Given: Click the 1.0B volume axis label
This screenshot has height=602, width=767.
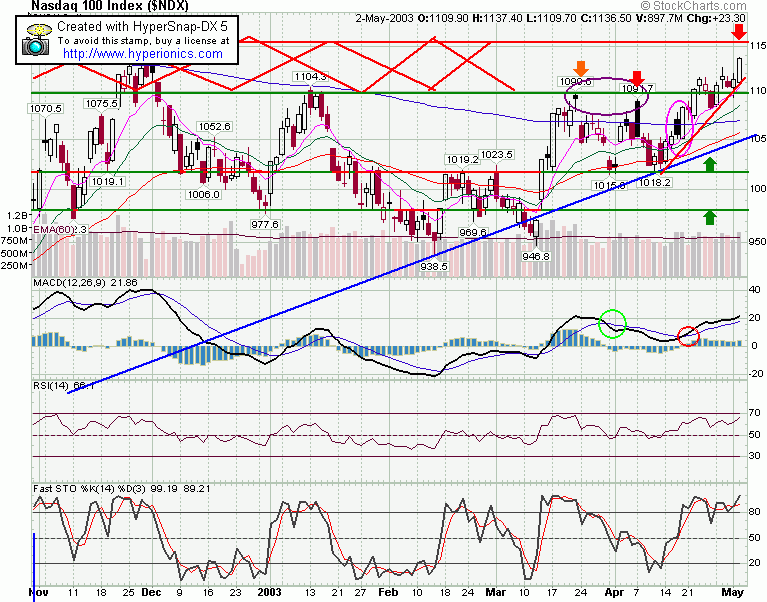Looking at the screenshot, I should 18,228.
